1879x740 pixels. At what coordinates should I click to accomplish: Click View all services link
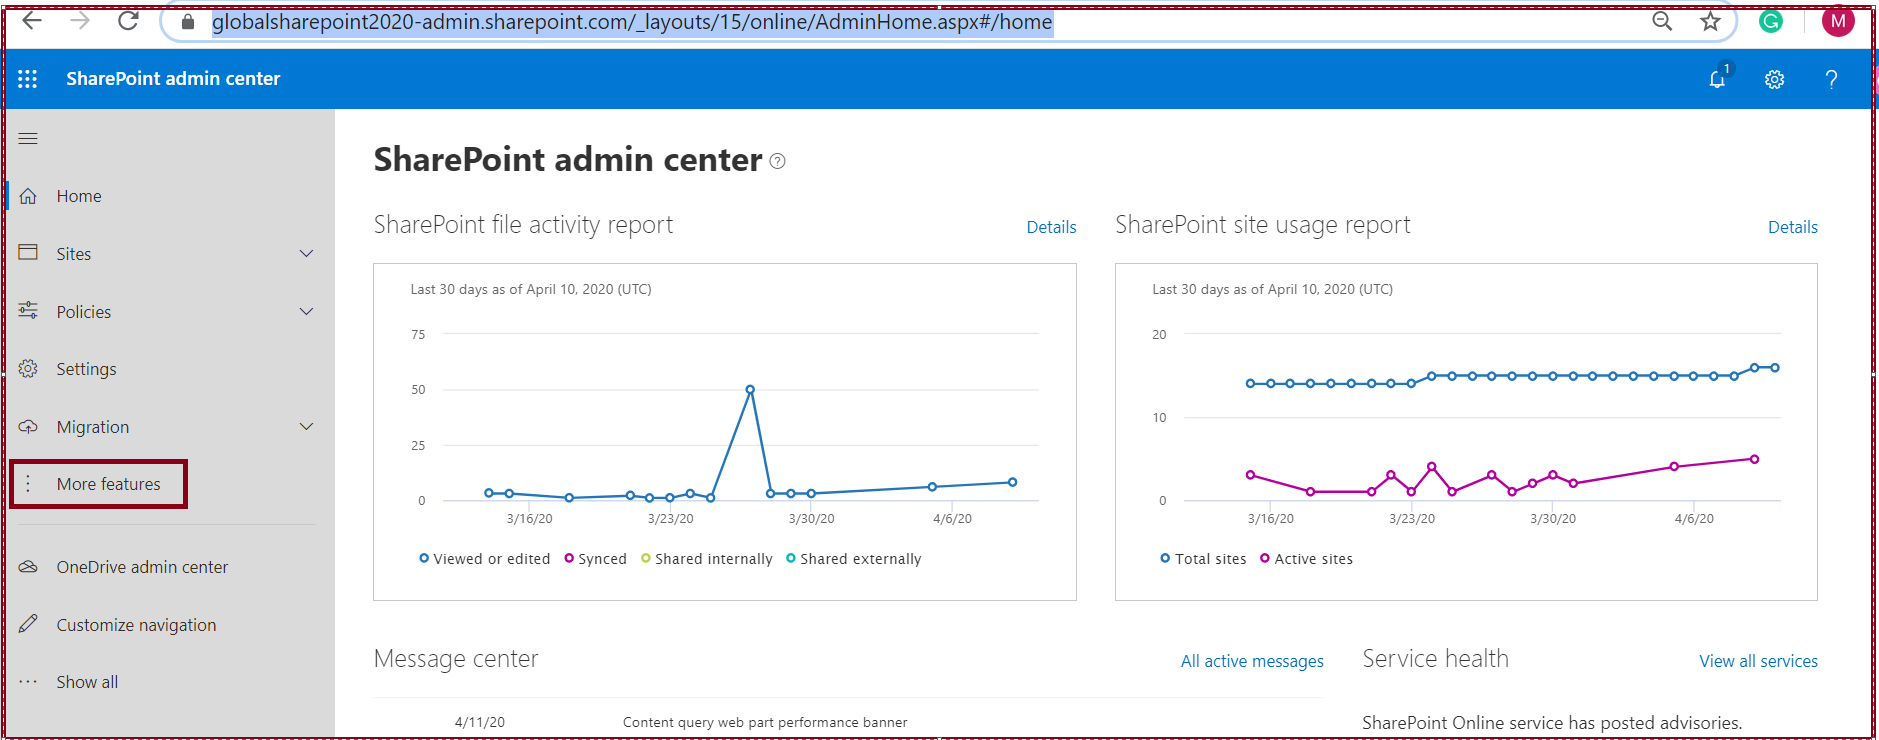pos(1758,661)
